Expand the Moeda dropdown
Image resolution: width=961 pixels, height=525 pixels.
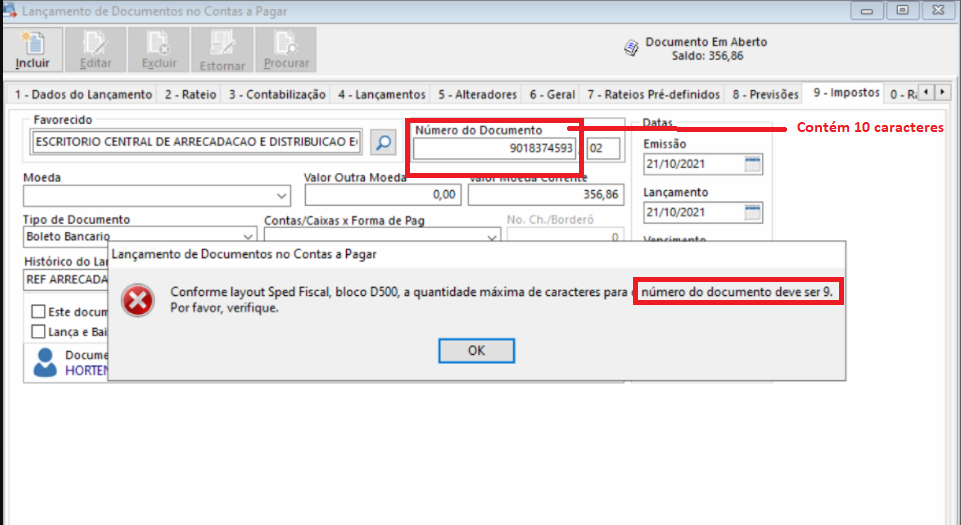(x=281, y=196)
